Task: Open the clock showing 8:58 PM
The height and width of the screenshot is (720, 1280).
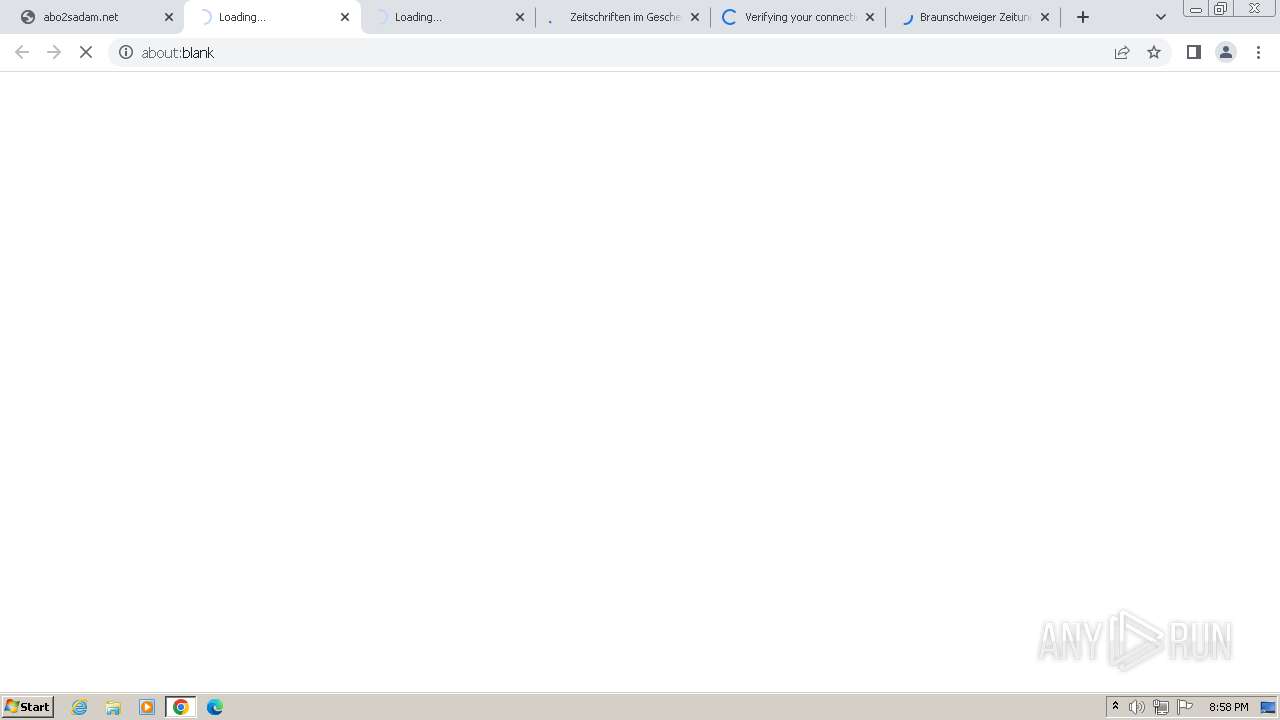Action: pyautogui.click(x=1228, y=707)
